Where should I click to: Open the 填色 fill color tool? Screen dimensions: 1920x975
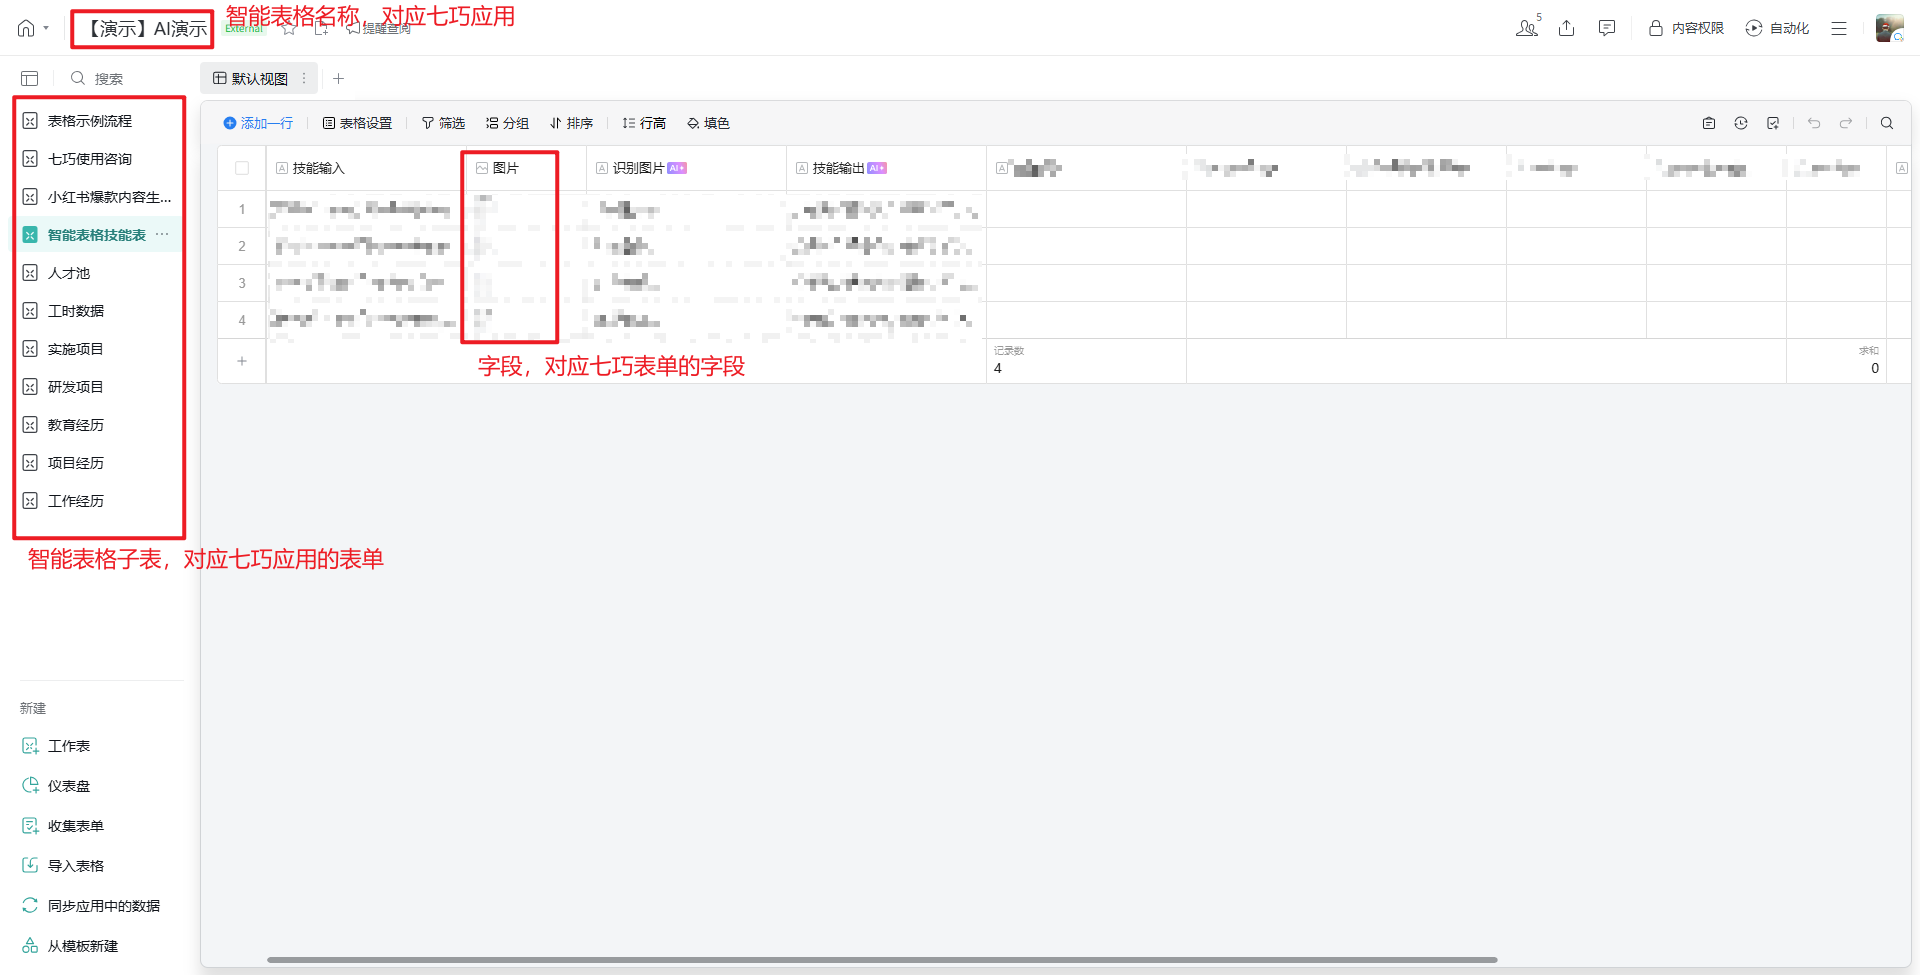coord(708,123)
